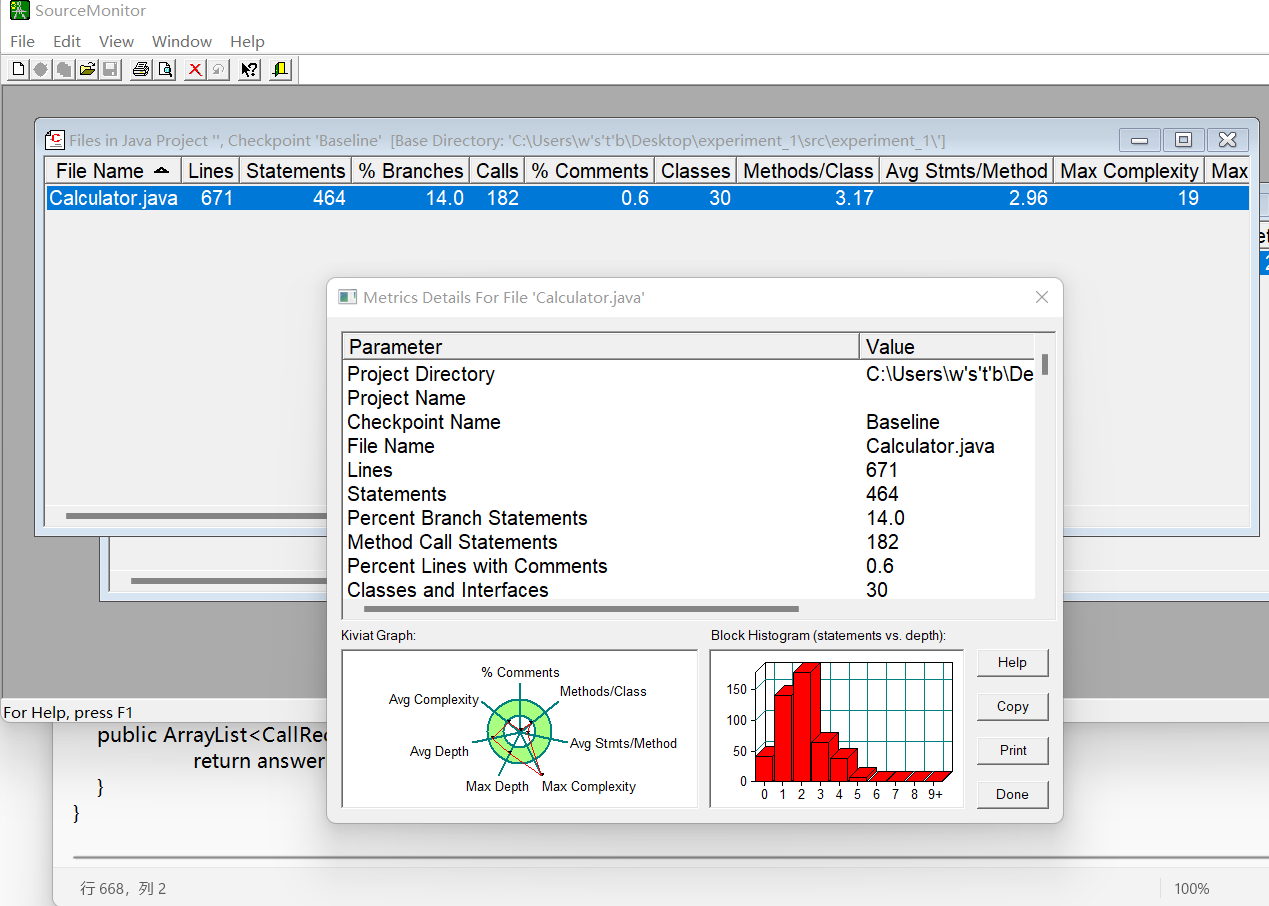This screenshot has height=906, width=1269.
Task: Click the Block Histogram chart
Action: click(837, 728)
